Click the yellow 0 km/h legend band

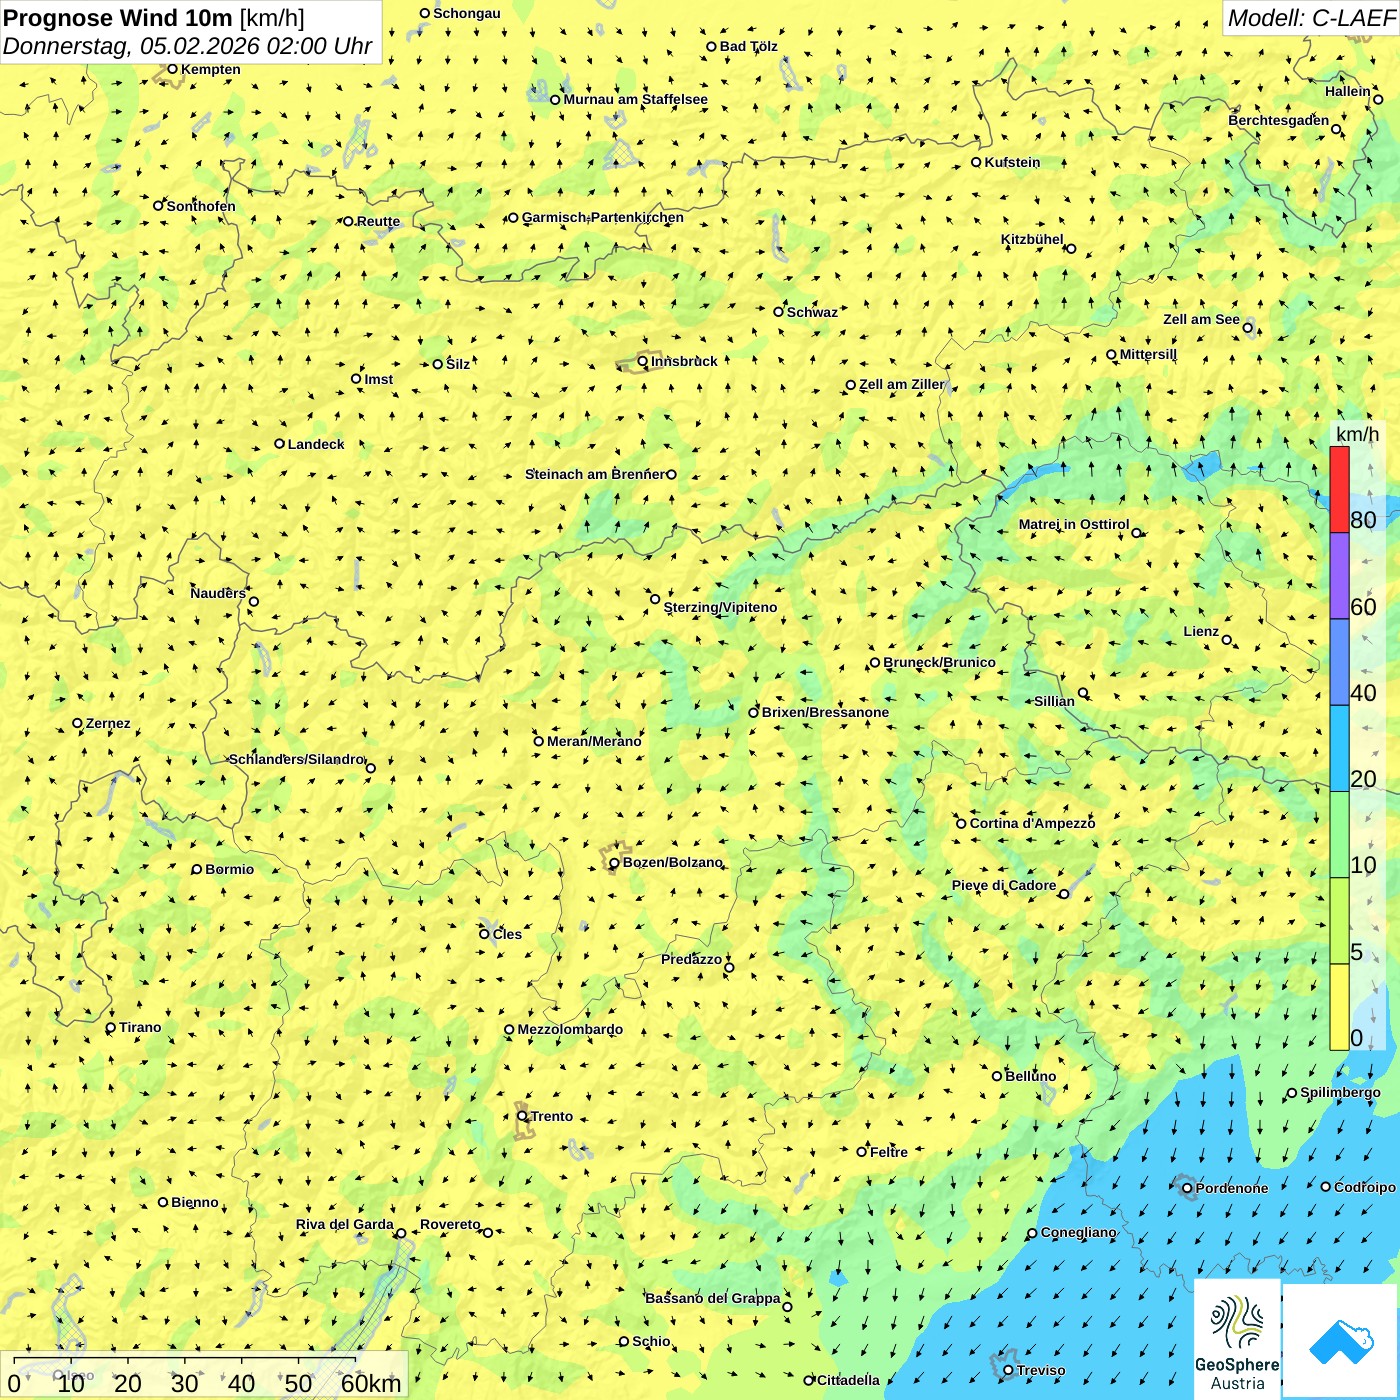click(x=1339, y=1007)
